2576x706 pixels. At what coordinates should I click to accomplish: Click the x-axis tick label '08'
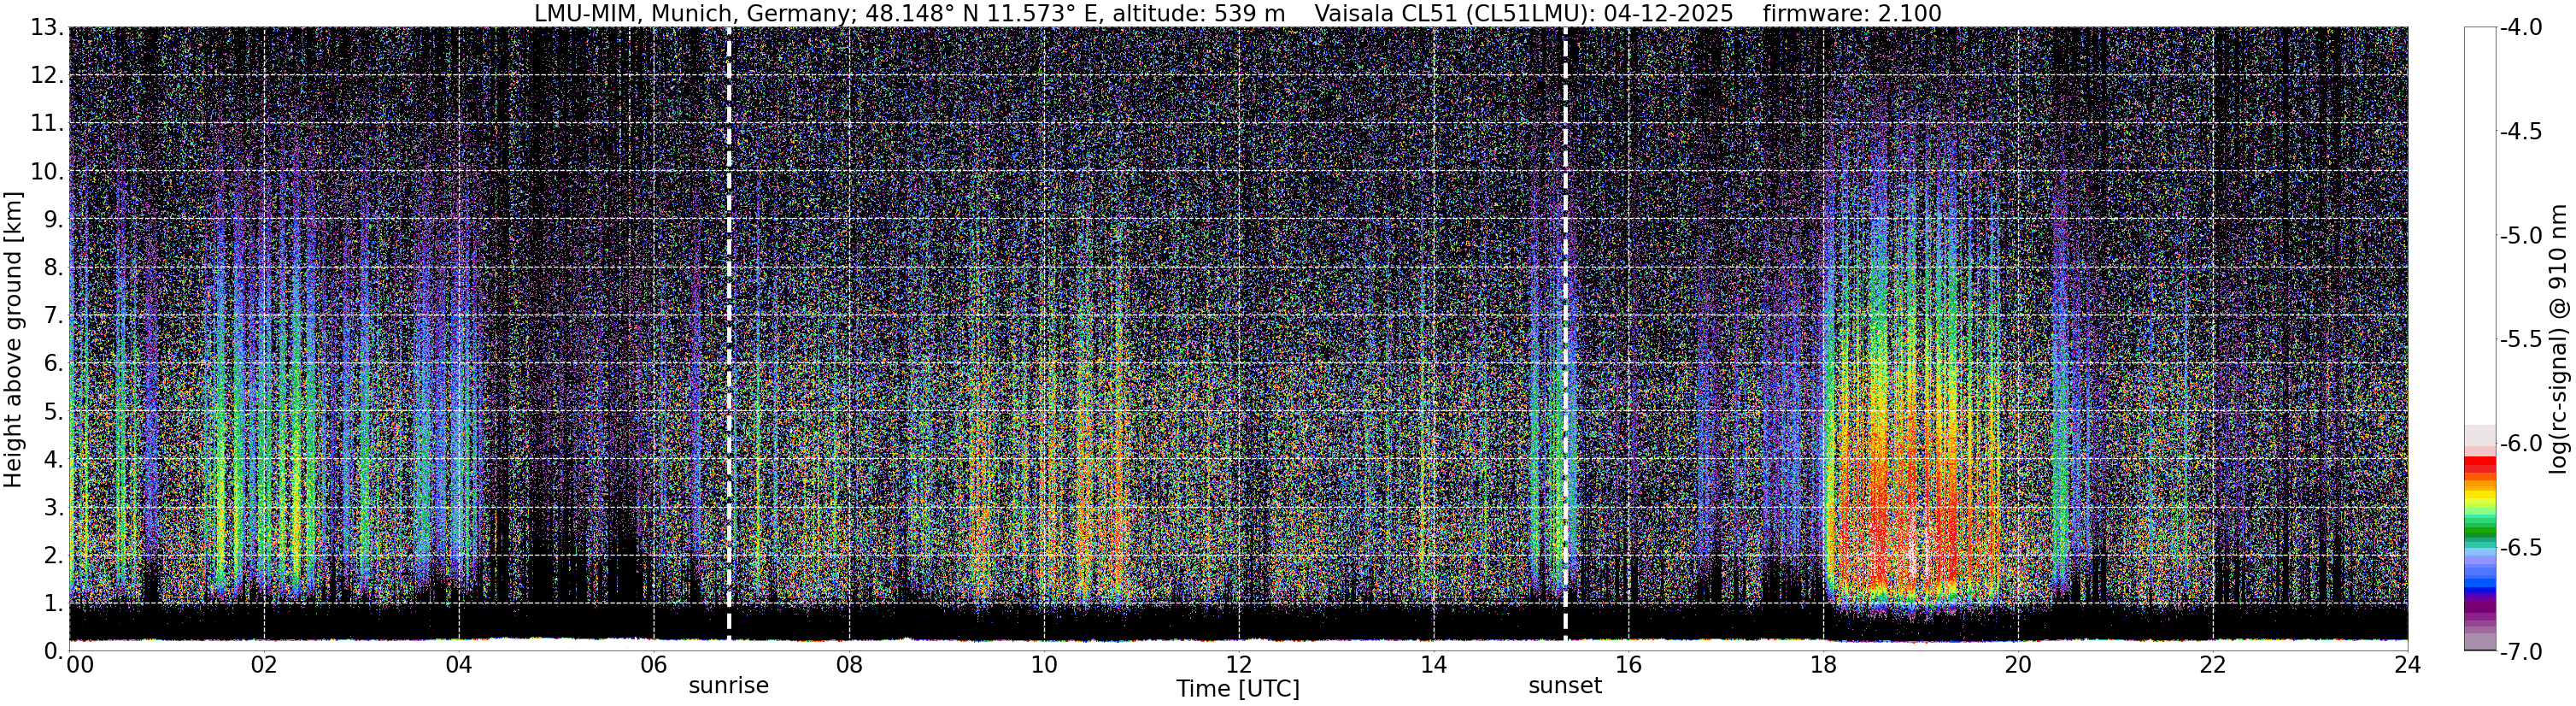click(849, 665)
